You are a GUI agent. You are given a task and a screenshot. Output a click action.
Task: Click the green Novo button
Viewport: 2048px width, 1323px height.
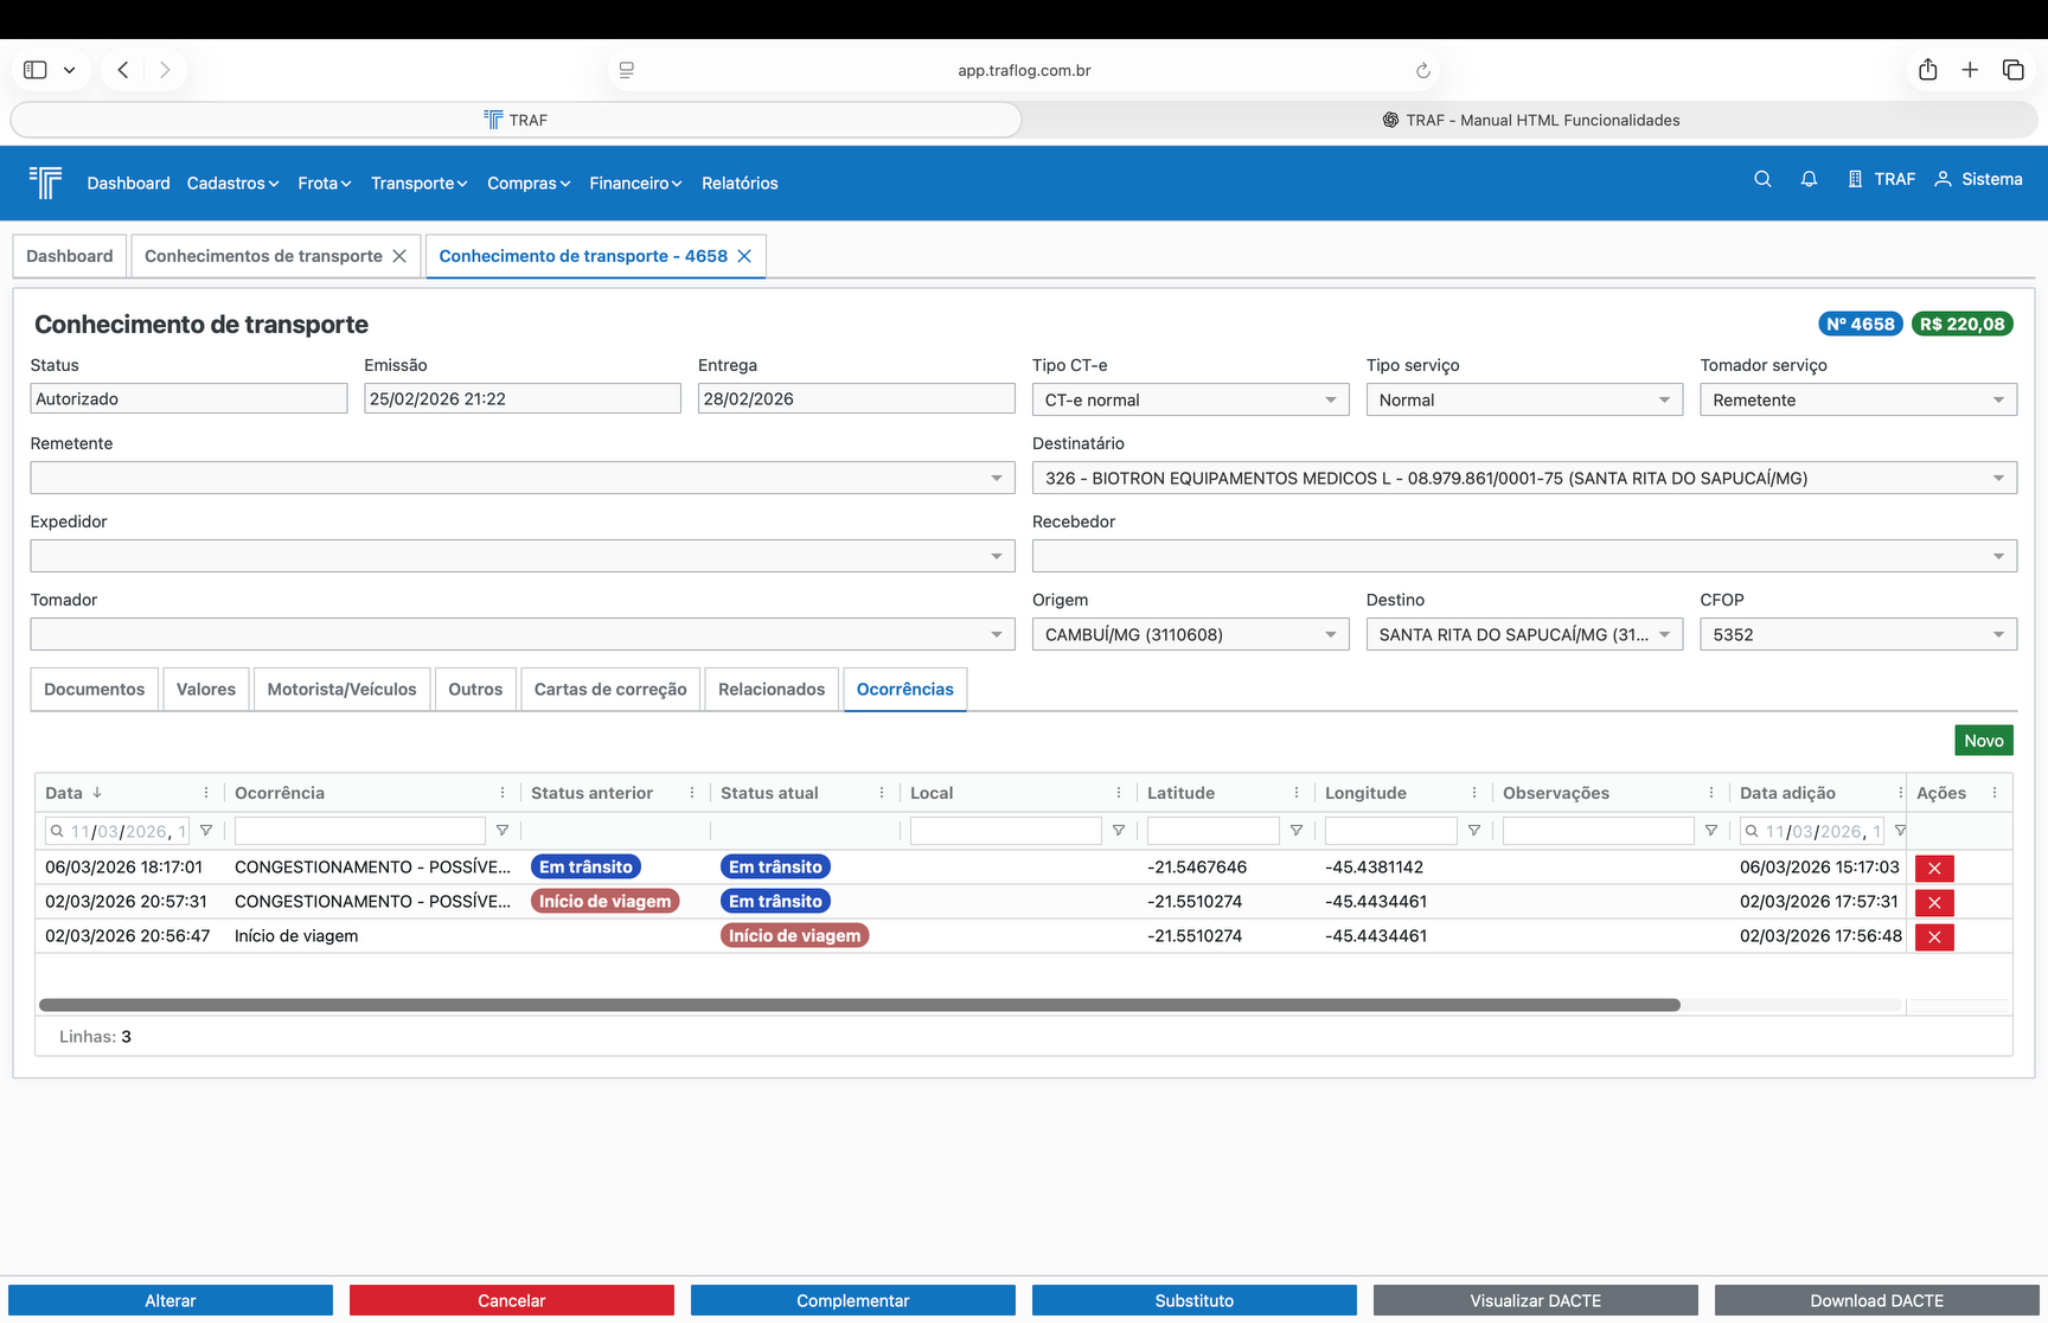pyautogui.click(x=1982, y=740)
